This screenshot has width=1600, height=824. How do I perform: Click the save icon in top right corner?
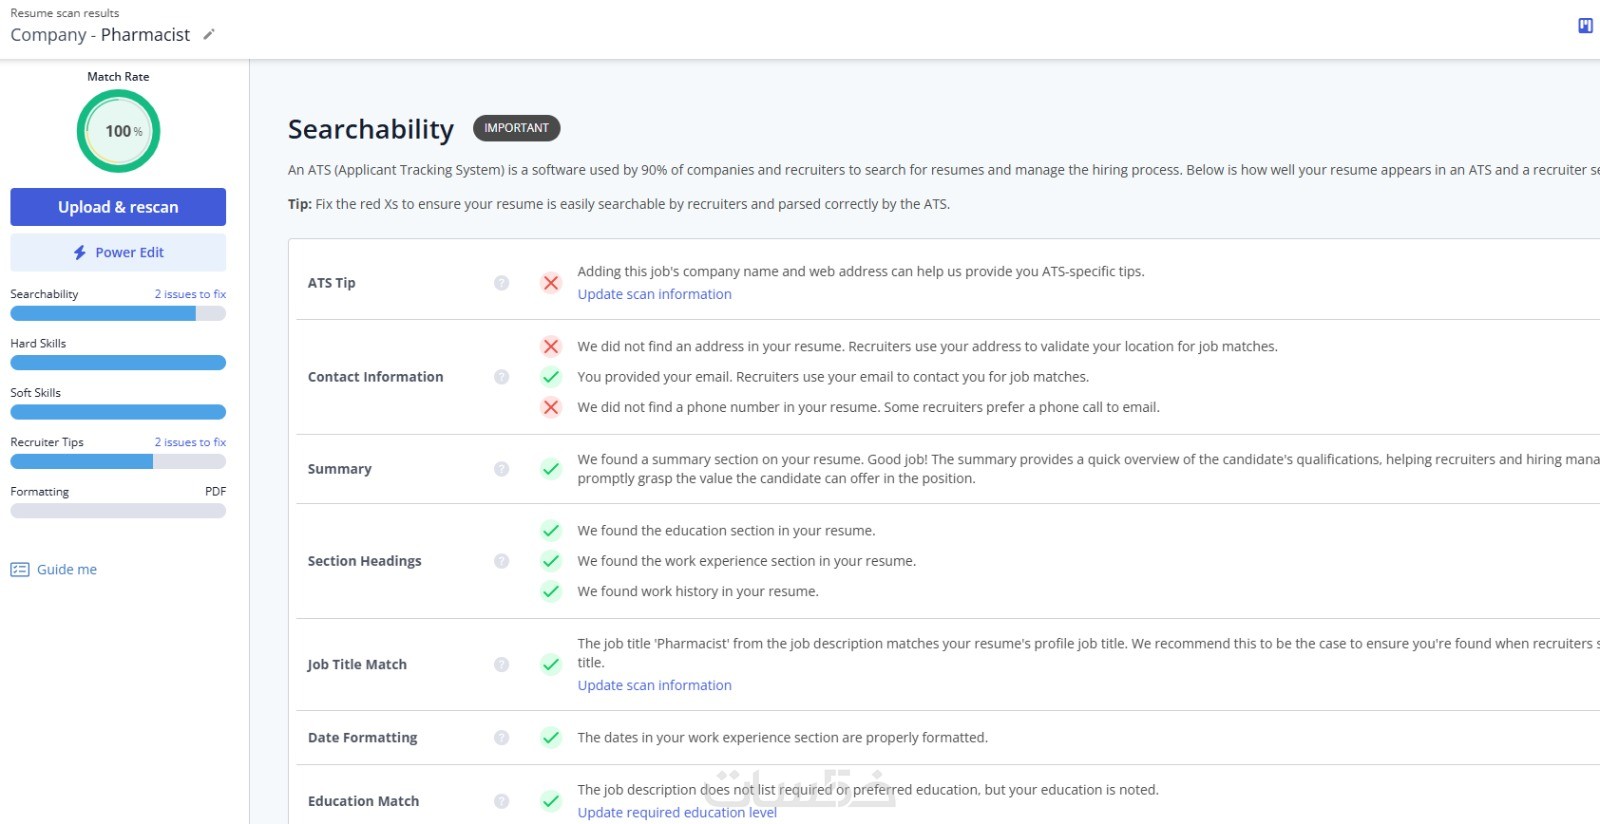(x=1585, y=26)
